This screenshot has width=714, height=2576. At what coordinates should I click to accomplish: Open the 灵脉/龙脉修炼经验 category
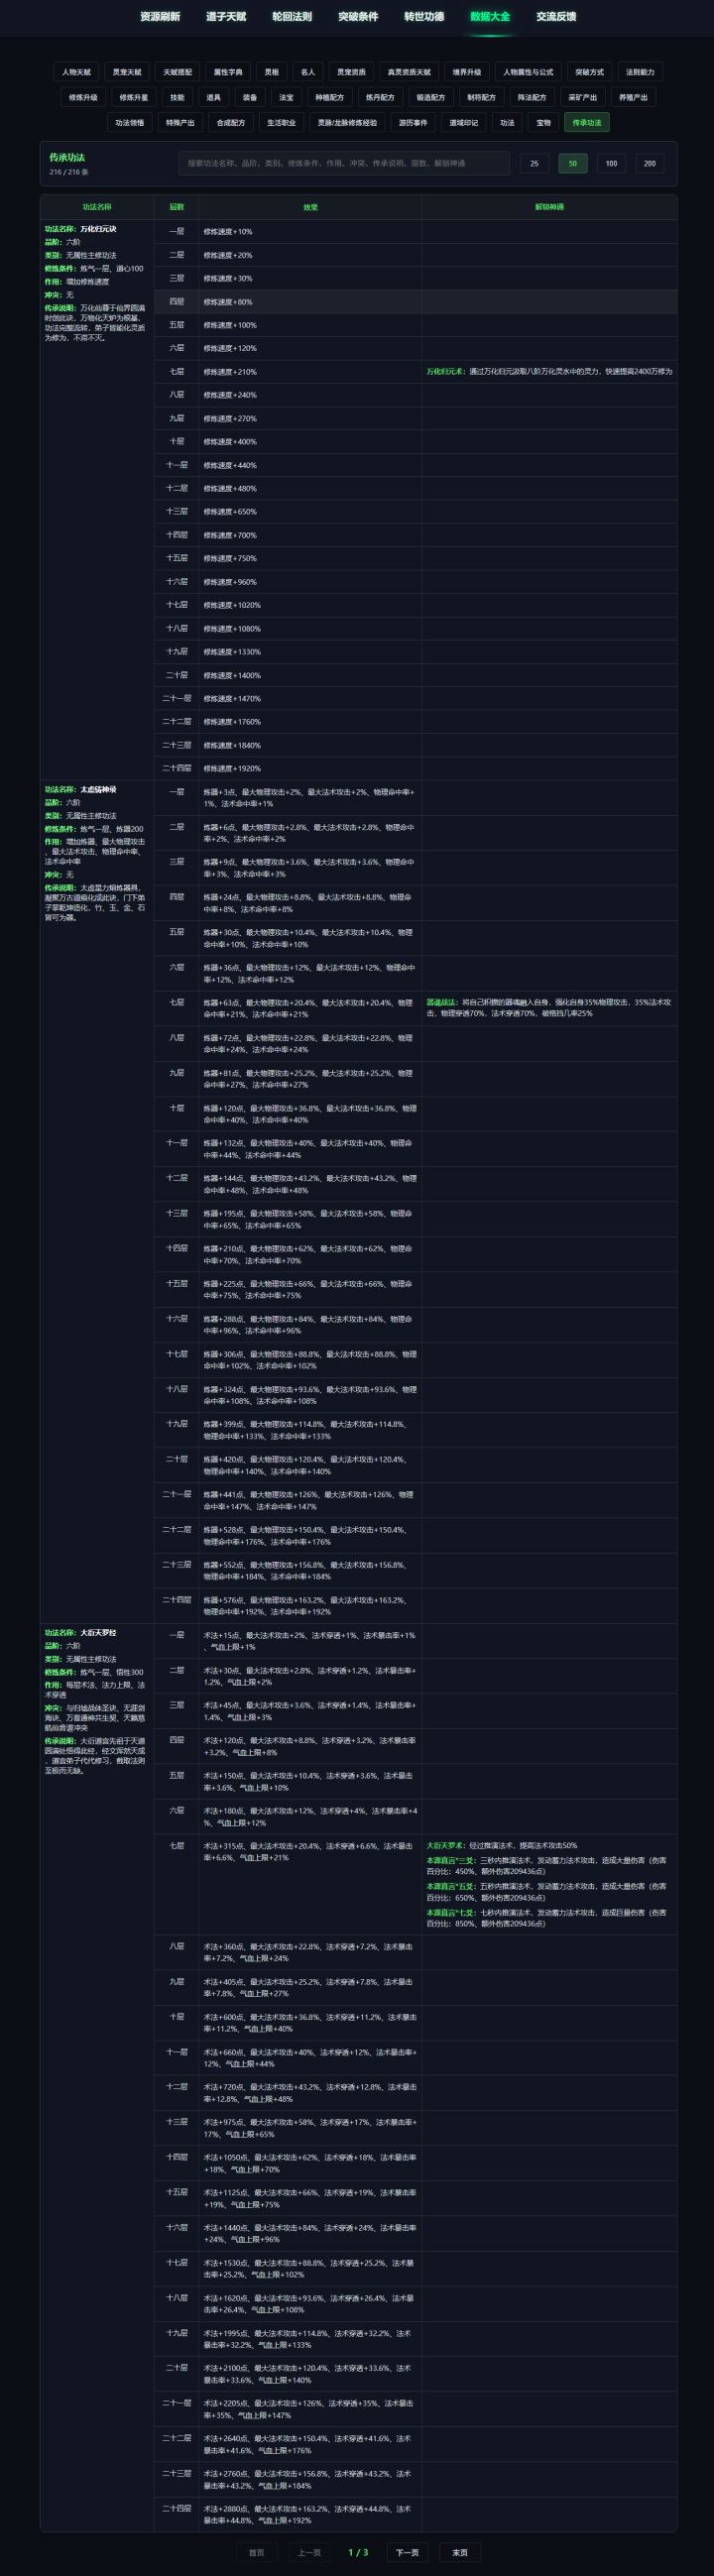coord(347,123)
